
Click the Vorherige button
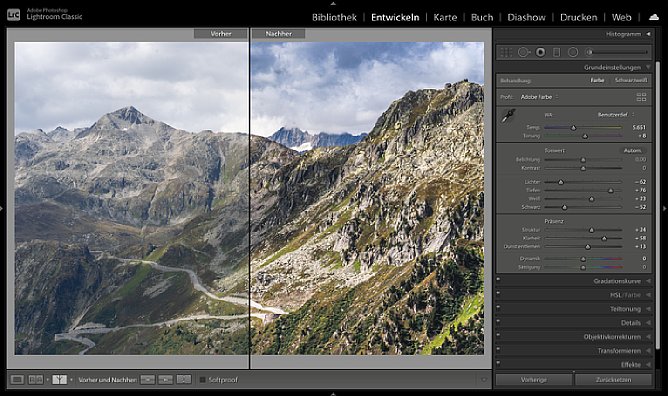(534, 380)
